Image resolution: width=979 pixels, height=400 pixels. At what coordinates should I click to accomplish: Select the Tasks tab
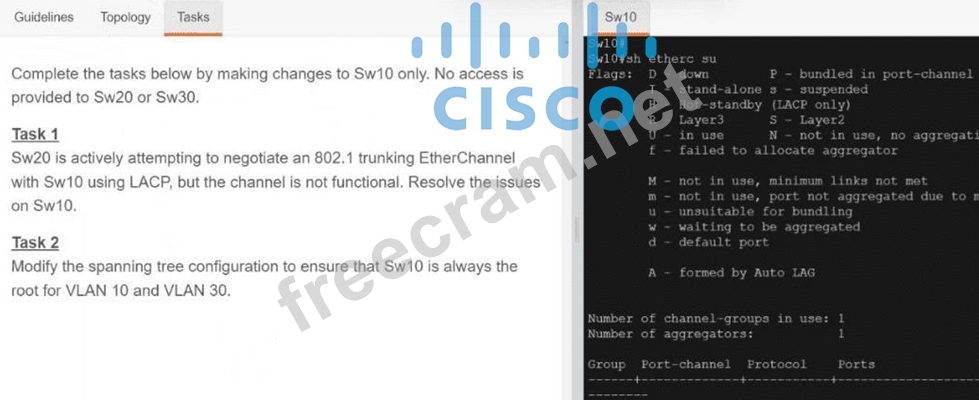tap(193, 17)
